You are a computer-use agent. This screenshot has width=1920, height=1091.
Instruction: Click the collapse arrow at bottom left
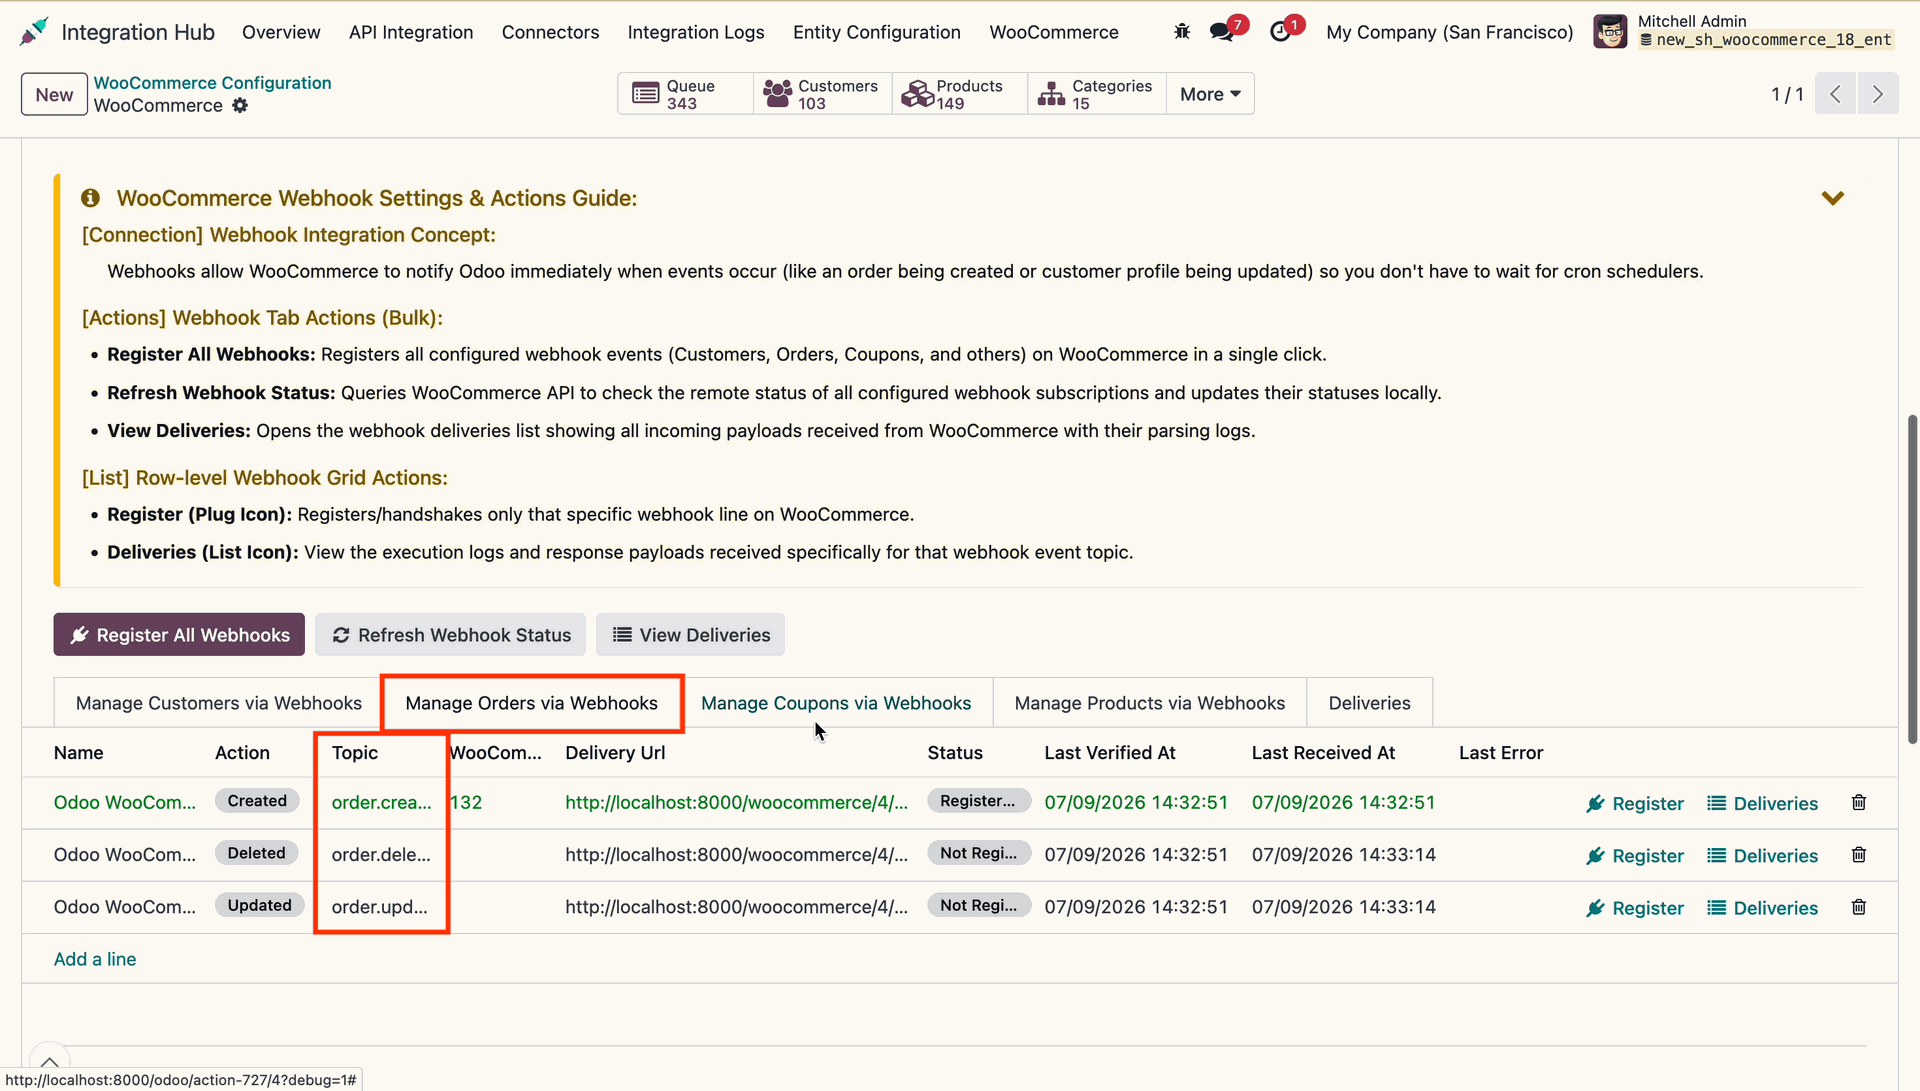[x=49, y=1062]
